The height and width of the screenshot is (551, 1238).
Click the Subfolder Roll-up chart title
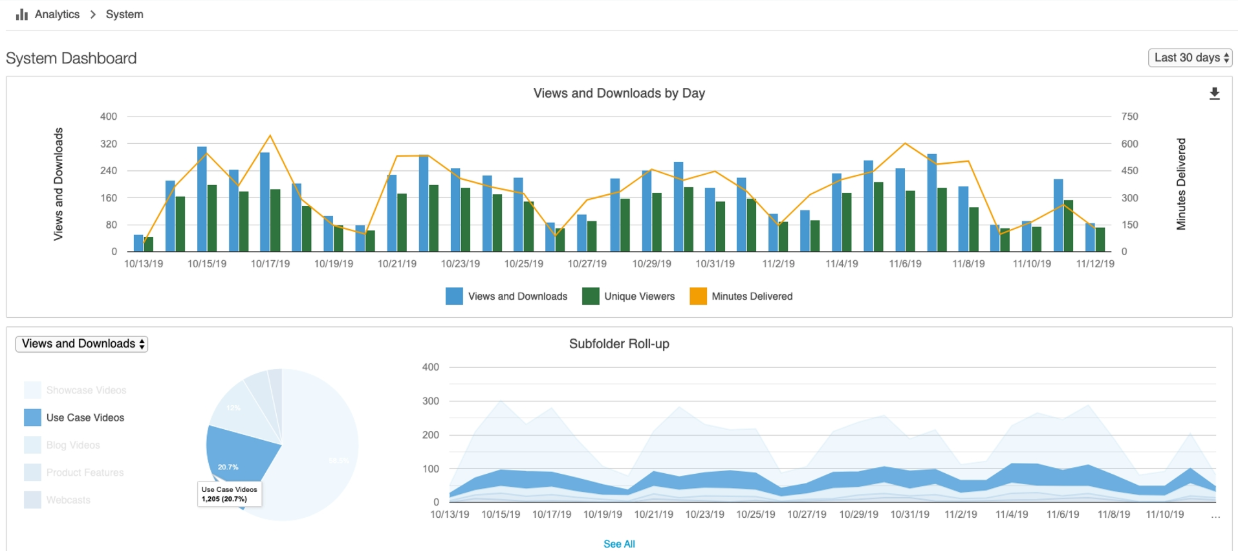[618, 344]
